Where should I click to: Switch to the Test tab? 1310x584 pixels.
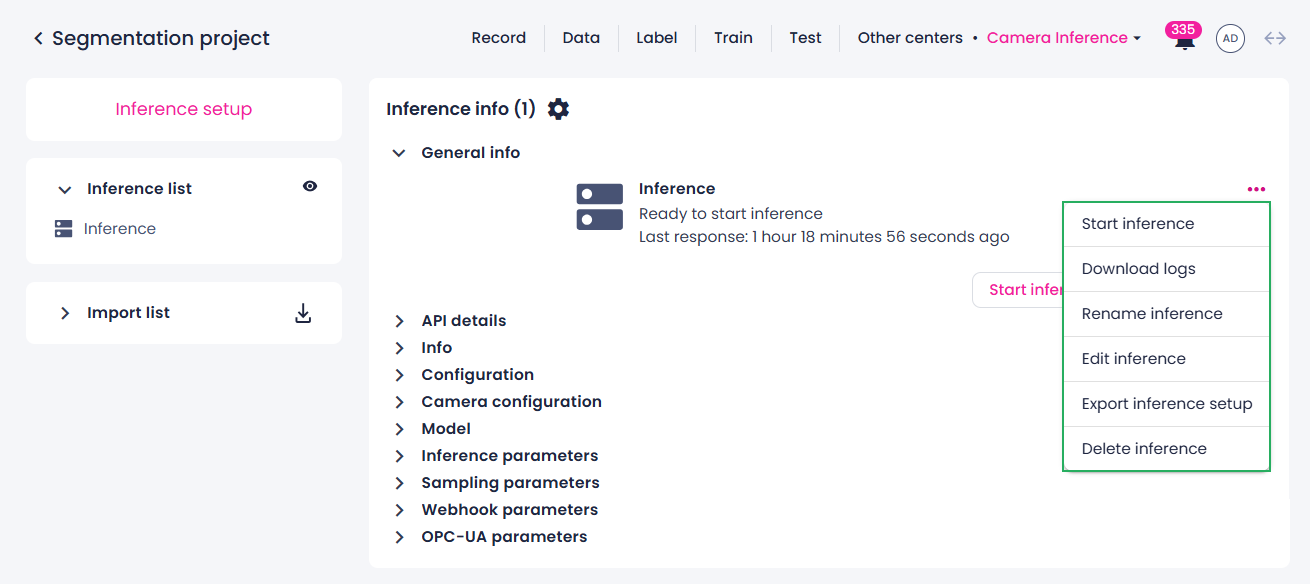[805, 38]
